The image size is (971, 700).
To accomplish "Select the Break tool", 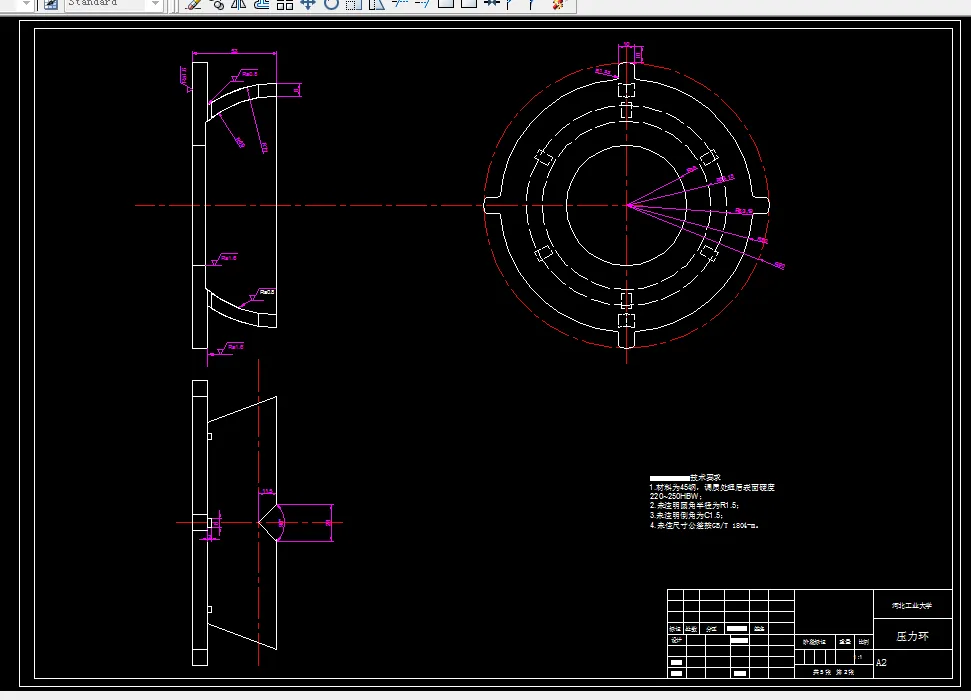I will (469, 4).
